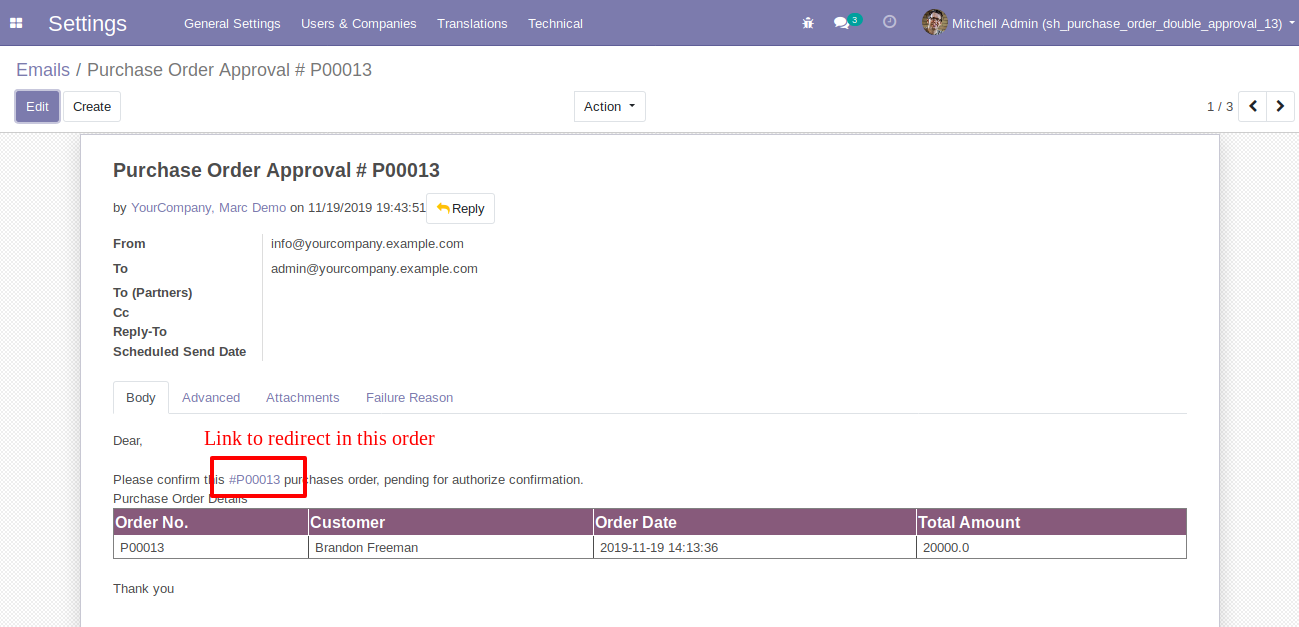Open Users & Companies menu
Screen dimensions: 1299x627
coord(359,23)
